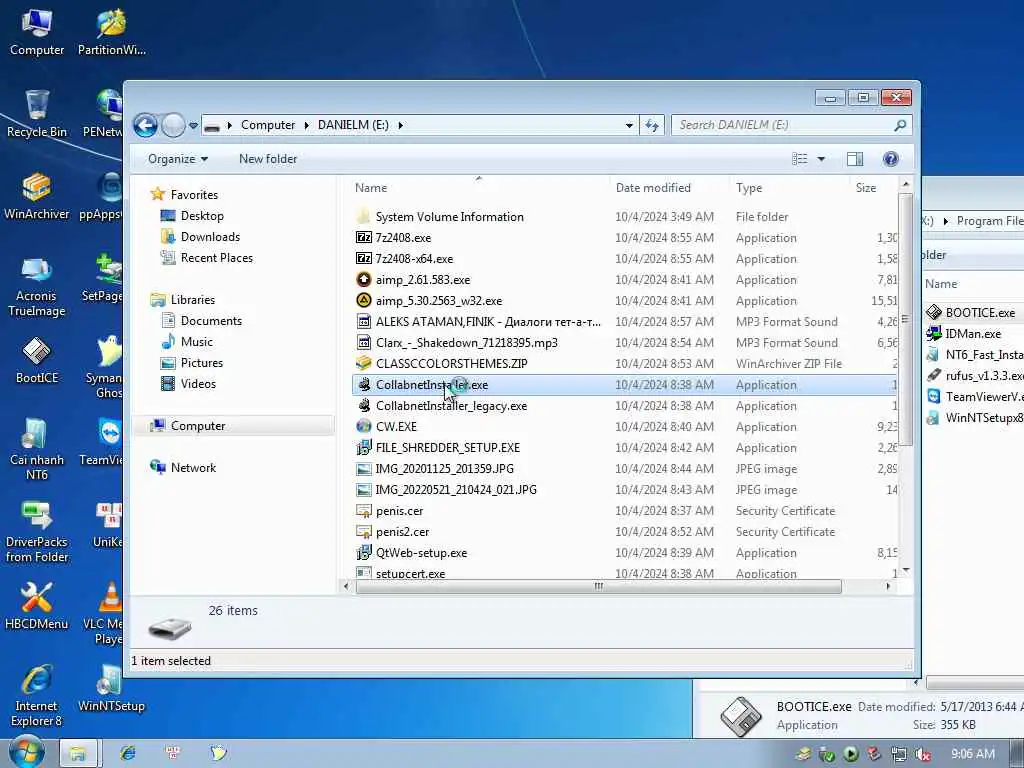This screenshot has width=1024, height=768.
Task: Open the view options dropdown arrow
Action: pyautogui.click(x=821, y=159)
